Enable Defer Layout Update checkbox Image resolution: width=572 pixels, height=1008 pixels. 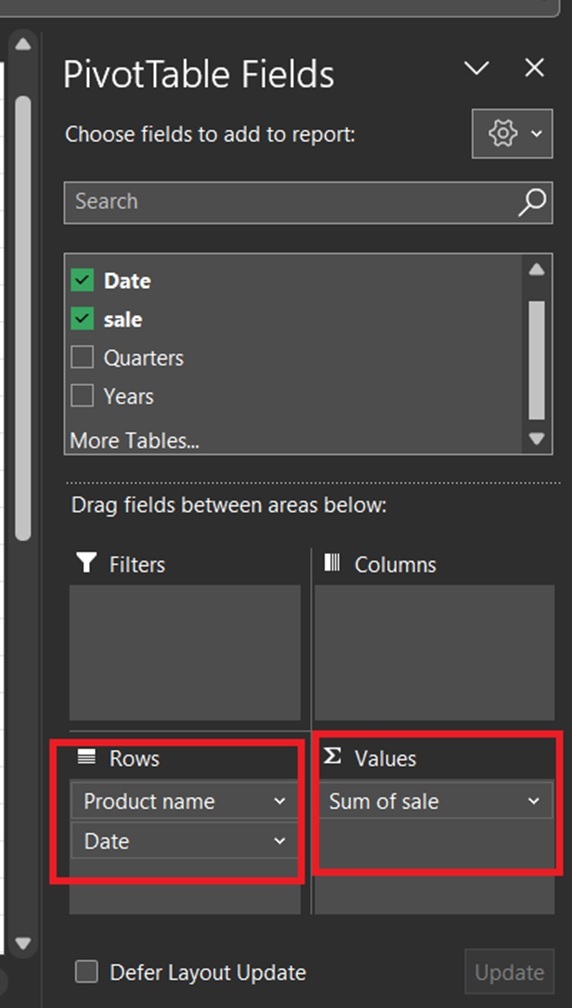tap(87, 972)
